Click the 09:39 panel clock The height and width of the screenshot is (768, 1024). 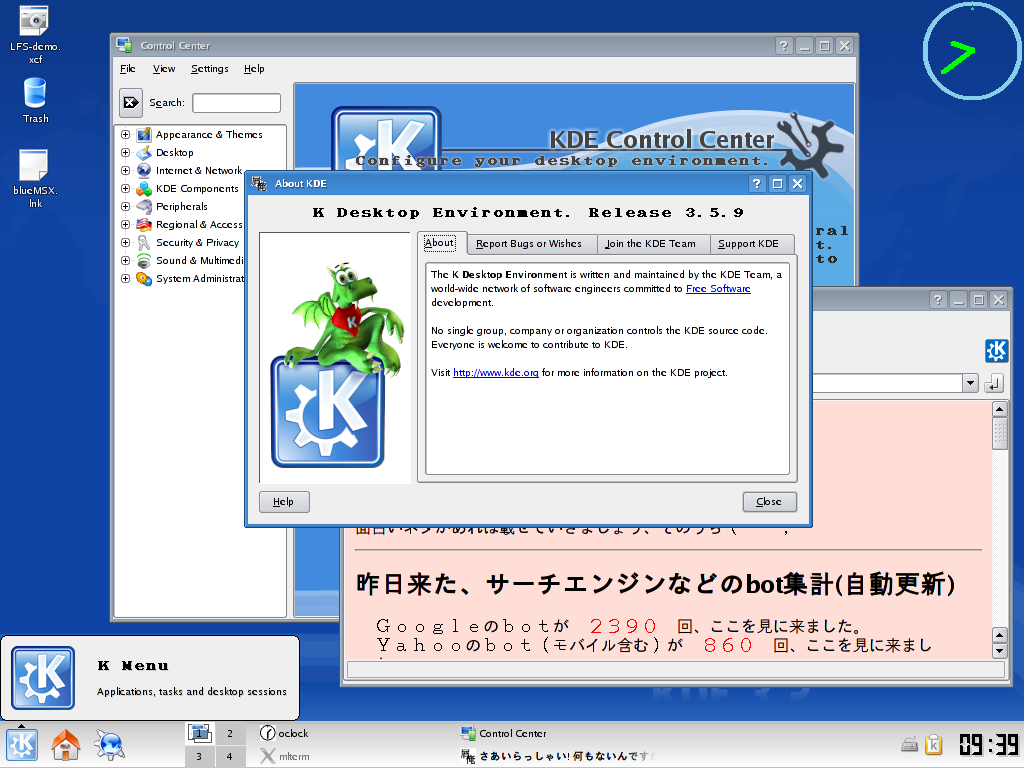pyautogui.click(x=989, y=744)
